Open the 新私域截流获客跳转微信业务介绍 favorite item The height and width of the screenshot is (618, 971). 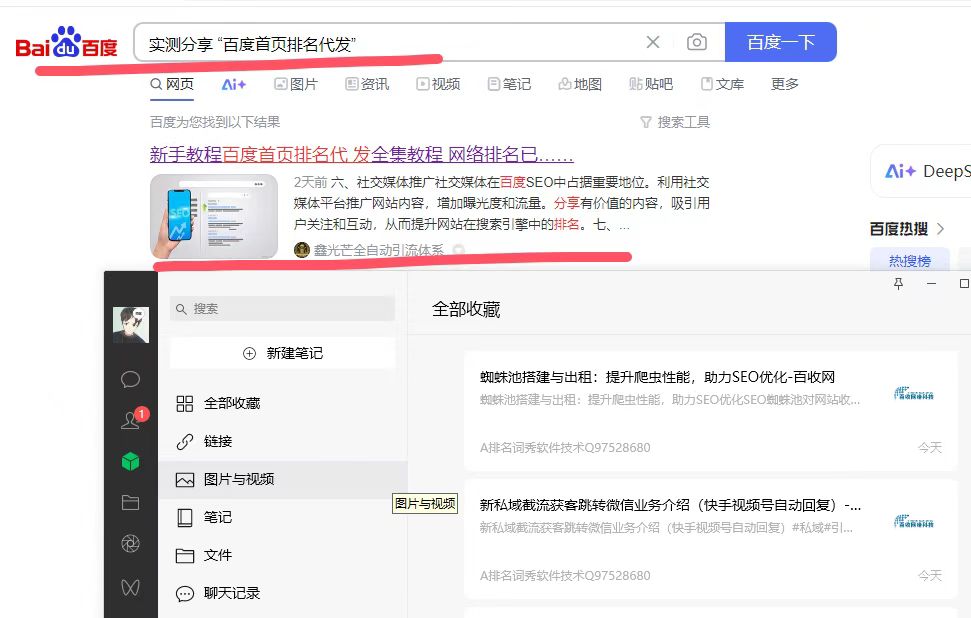(x=710, y=539)
